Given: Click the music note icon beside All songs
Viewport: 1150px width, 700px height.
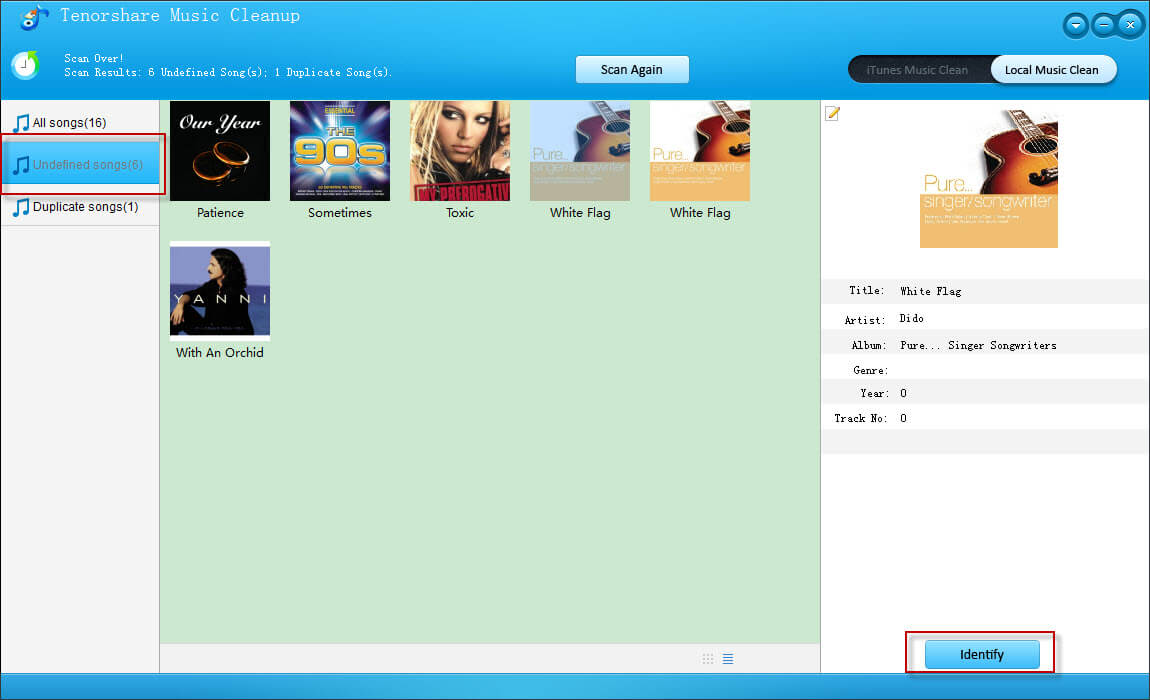Looking at the screenshot, I should pyautogui.click(x=21, y=123).
